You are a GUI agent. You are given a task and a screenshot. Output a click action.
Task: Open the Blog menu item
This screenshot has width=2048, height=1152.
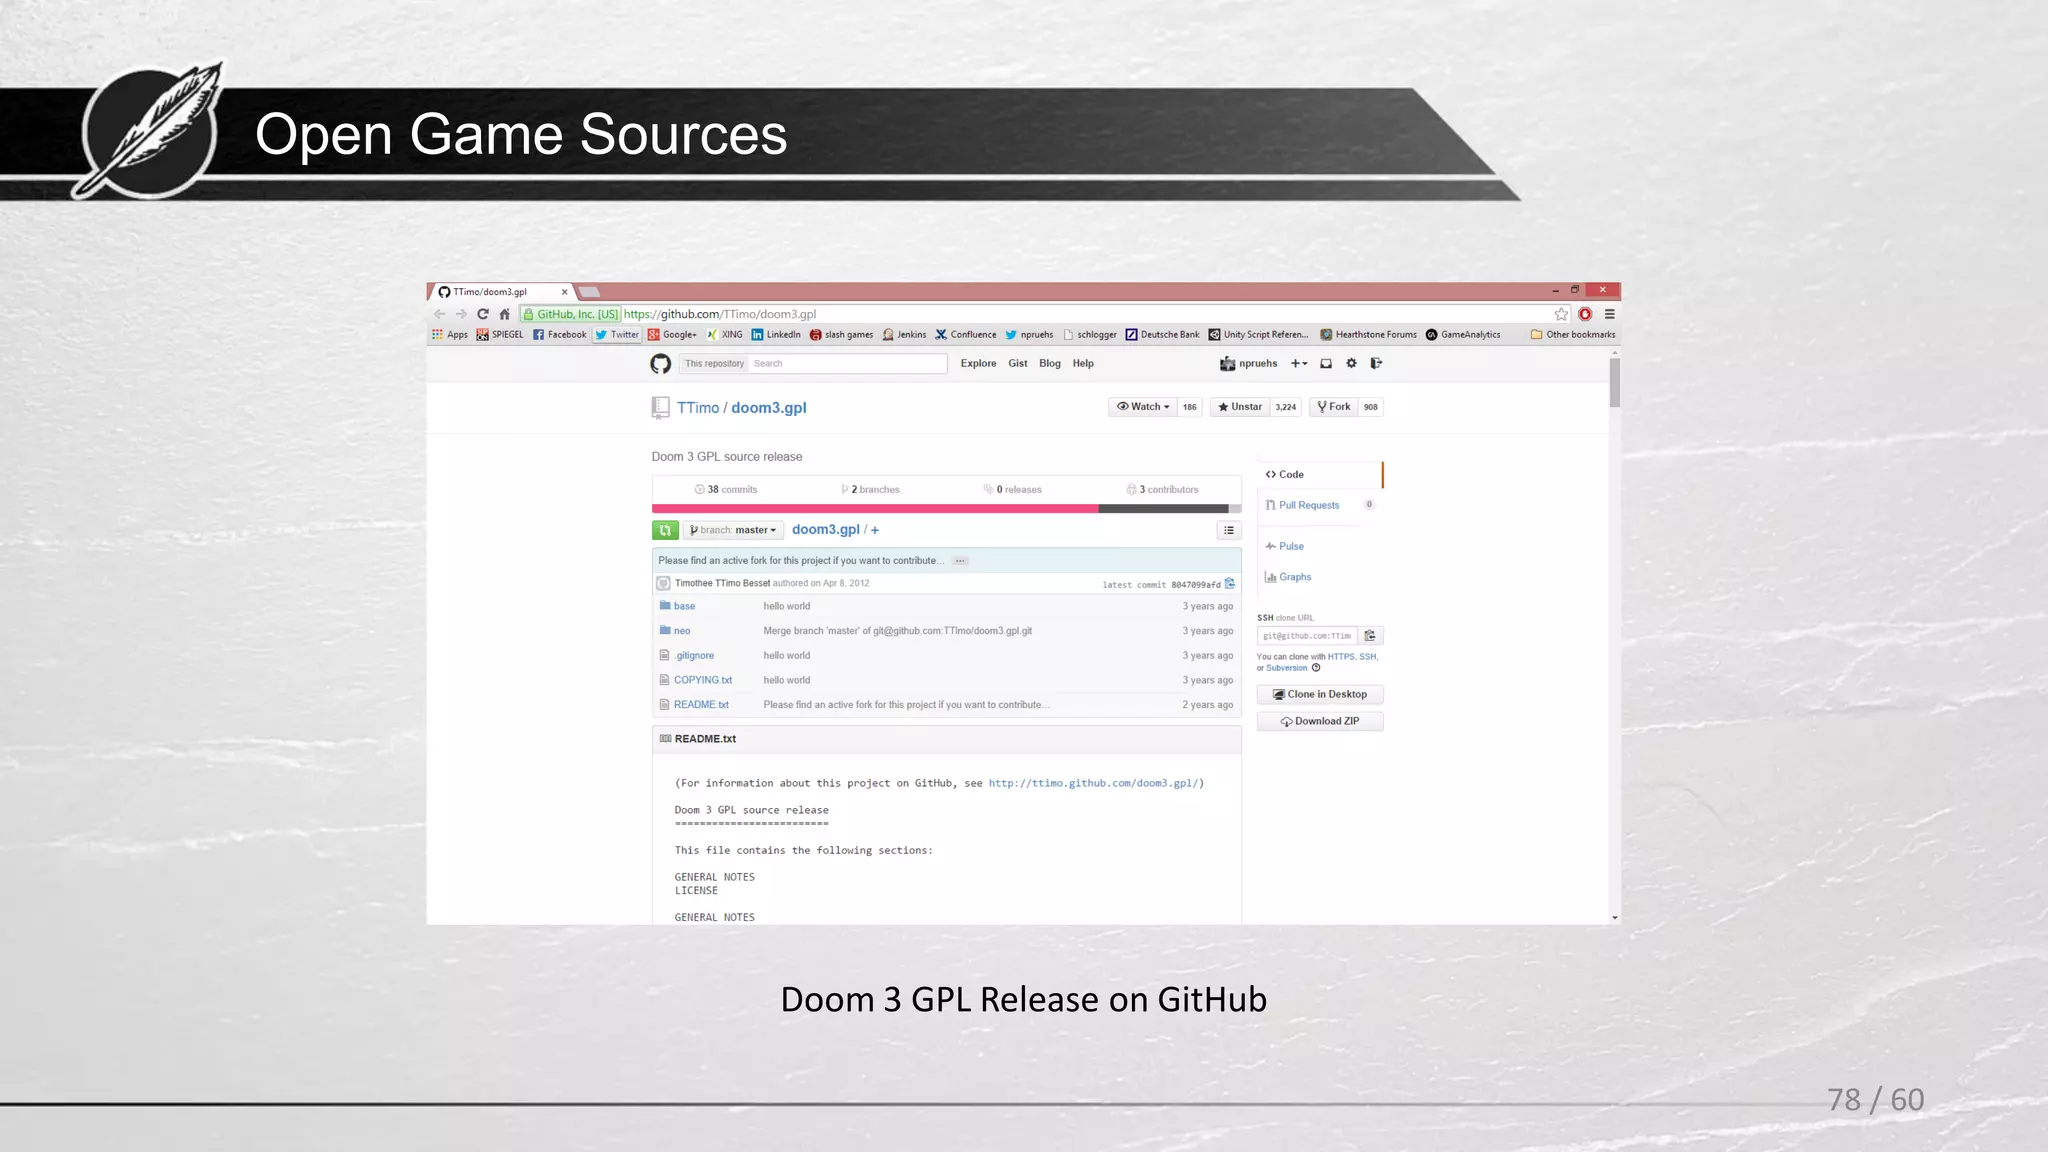click(x=1050, y=364)
